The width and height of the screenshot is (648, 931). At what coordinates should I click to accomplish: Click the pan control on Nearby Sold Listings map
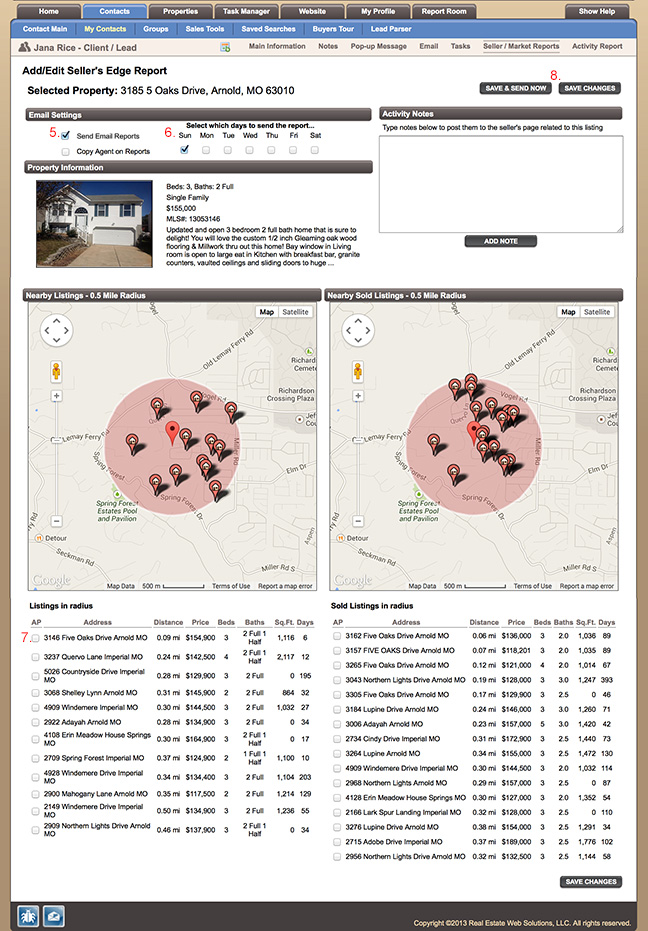tap(358, 331)
